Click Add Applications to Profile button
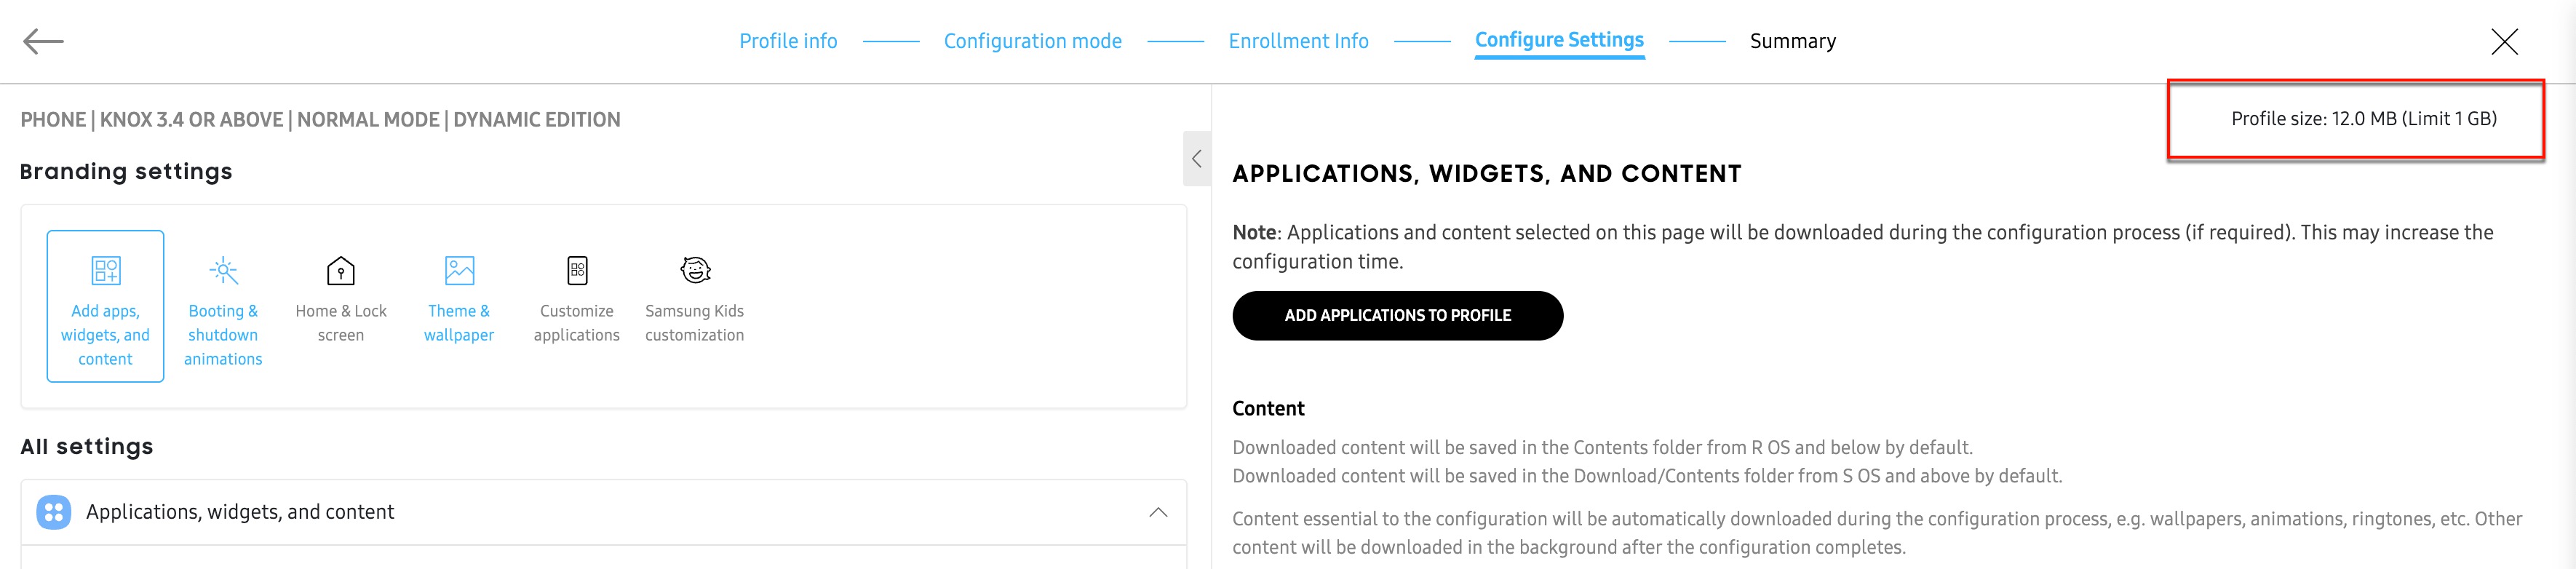 tap(1397, 316)
